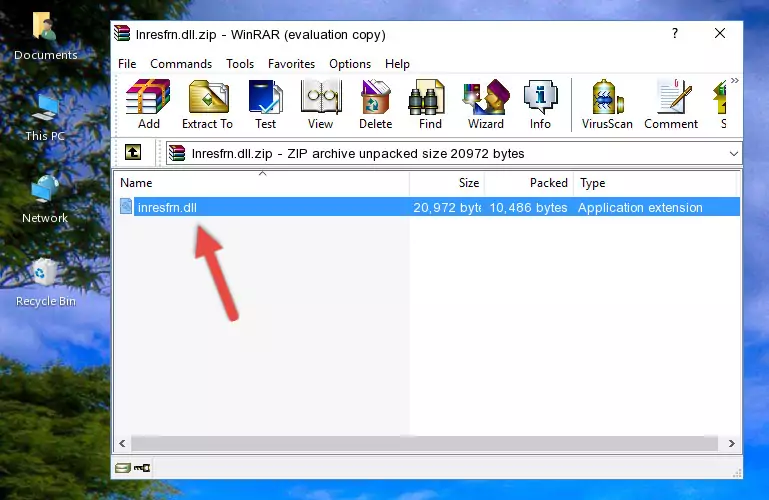Select the Network desktop icon
Screen dimensions: 769x500
tap(45, 200)
